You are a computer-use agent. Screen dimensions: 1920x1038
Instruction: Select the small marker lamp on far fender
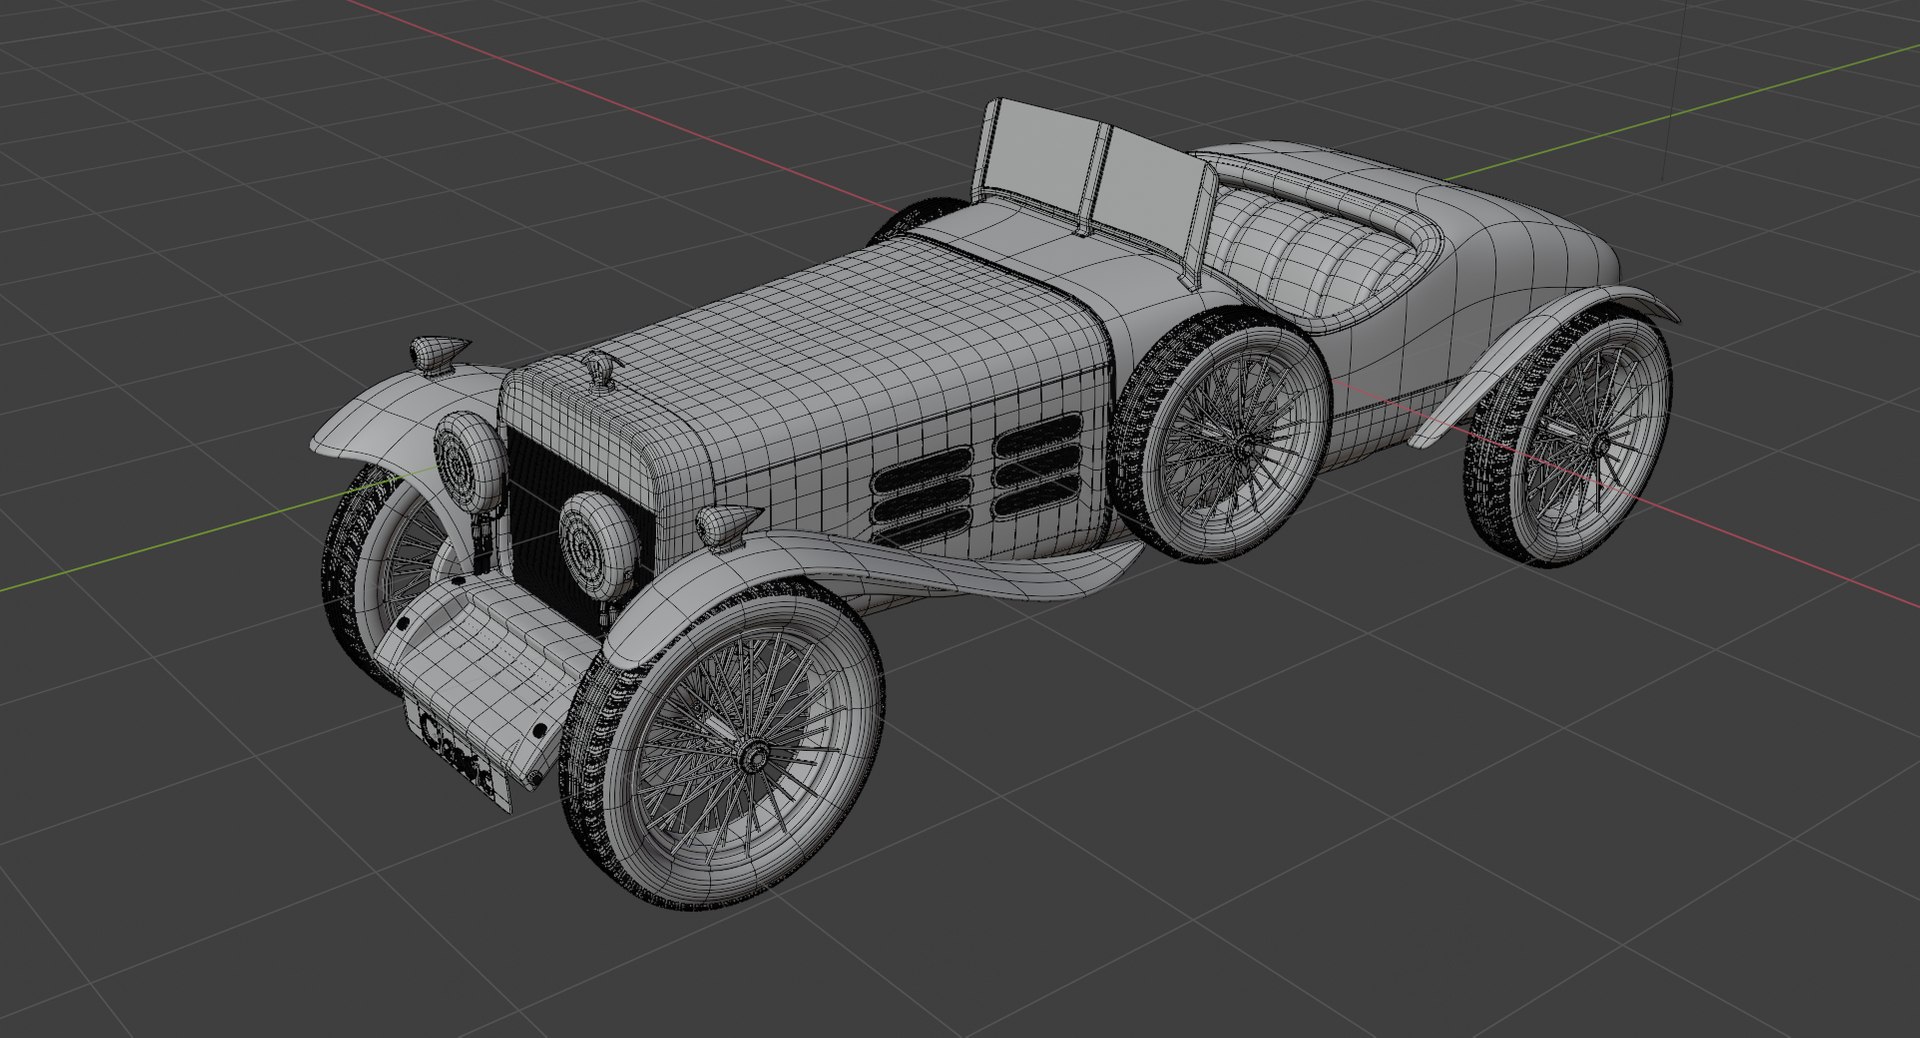coord(438,353)
